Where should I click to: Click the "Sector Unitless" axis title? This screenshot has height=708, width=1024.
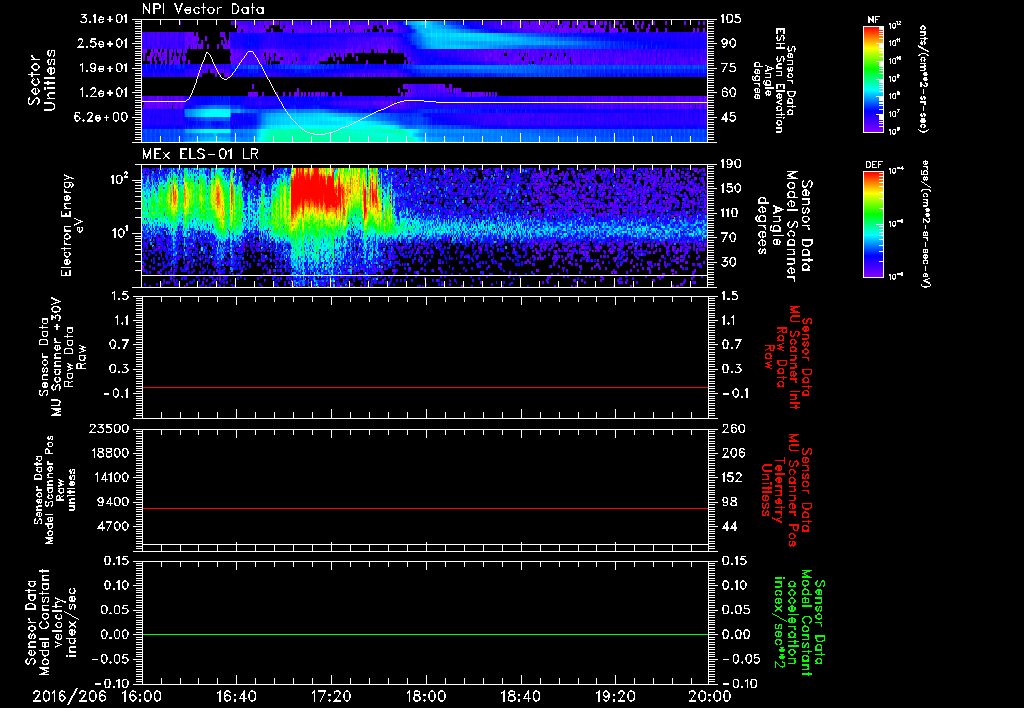click(x=42, y=80)
